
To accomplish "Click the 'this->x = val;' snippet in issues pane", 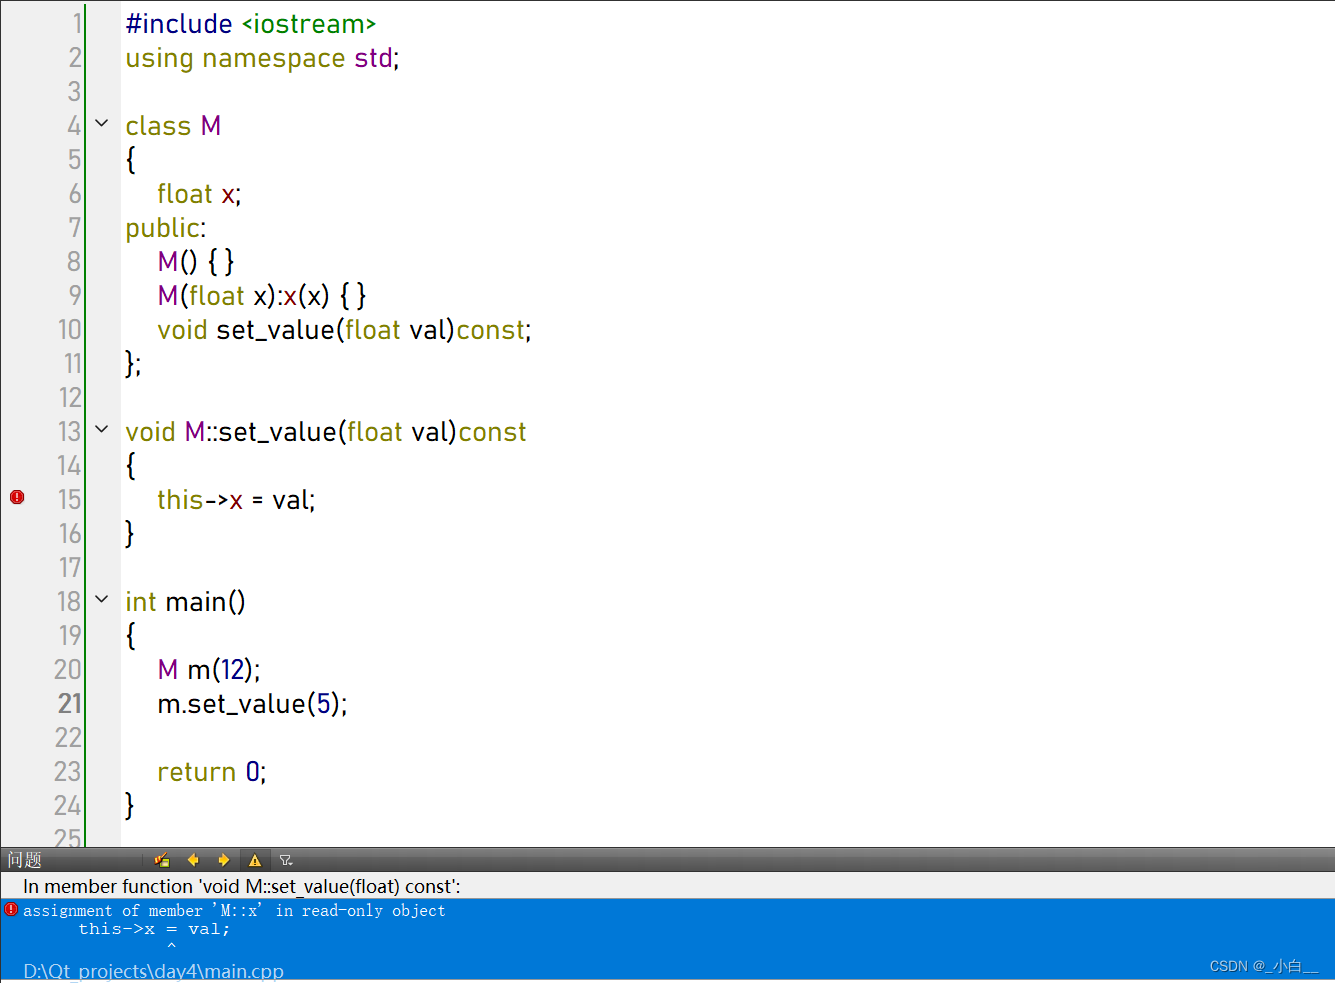I will [154, 929].
